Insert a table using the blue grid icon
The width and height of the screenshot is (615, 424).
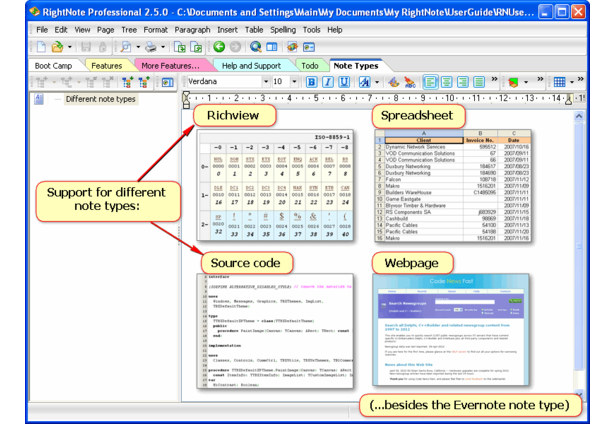click(559, 82)
